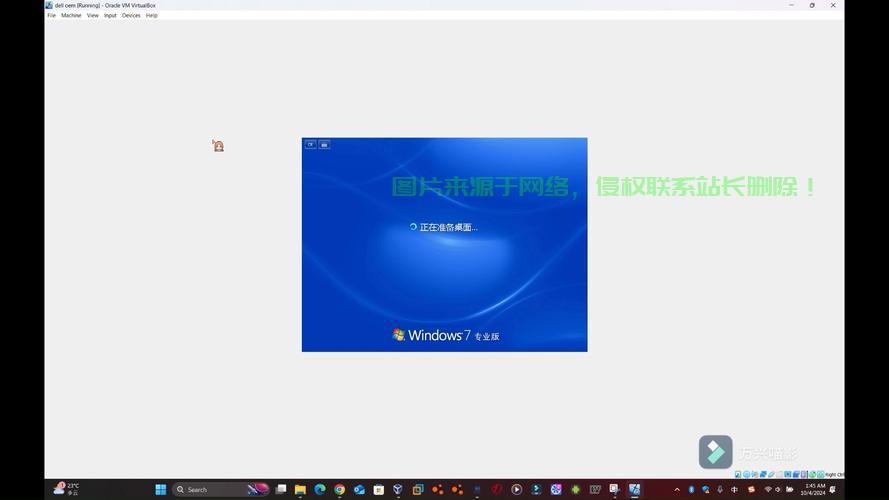This screenshot has width=889, height=500.
Task: Open Outlook from the taskbar
Action: (359, 489)
